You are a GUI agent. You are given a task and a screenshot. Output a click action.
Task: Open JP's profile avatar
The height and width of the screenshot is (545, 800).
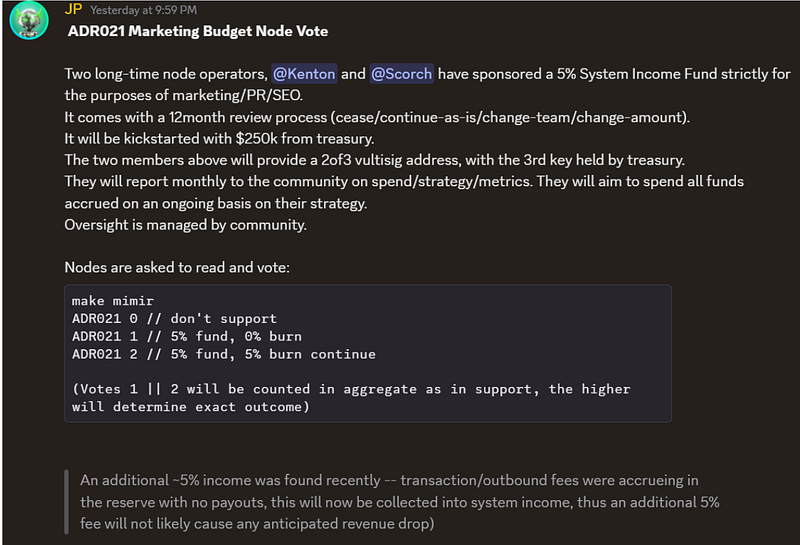(29, 20)
